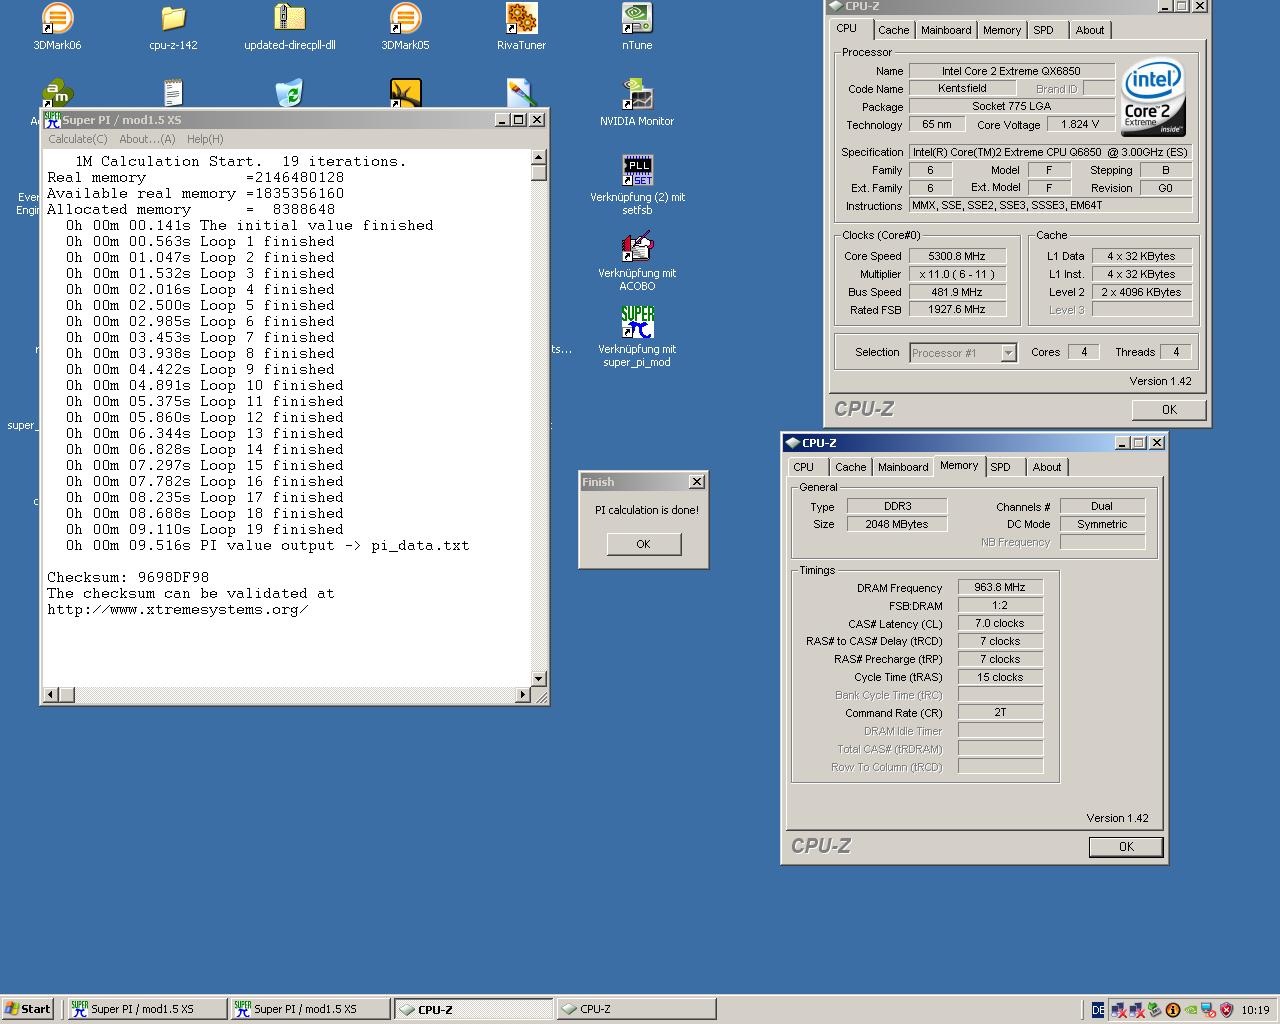This screenshot has width=1280, height=1024.
Task: Switch to About tab in upper CPU-Z window
Action: (1090, 30)
